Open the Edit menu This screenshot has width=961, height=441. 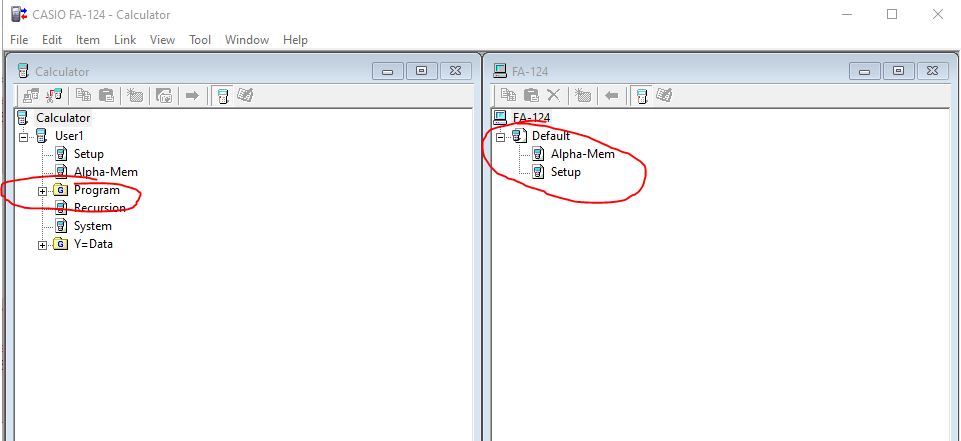pyautogui.click(x=52, y=40)
